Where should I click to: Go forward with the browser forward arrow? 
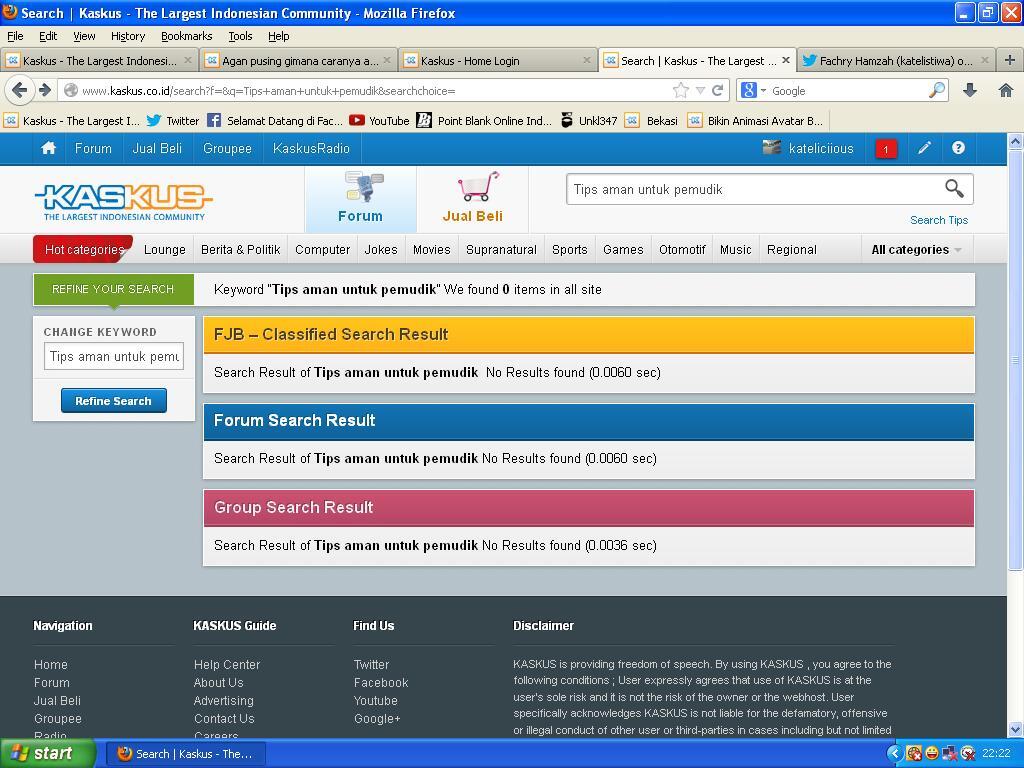pyautogui.click(x=44, y=90)
